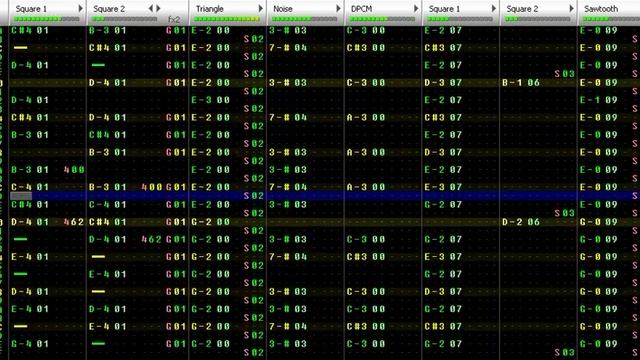Click the Noise channel volume meter

click(305, 19)
